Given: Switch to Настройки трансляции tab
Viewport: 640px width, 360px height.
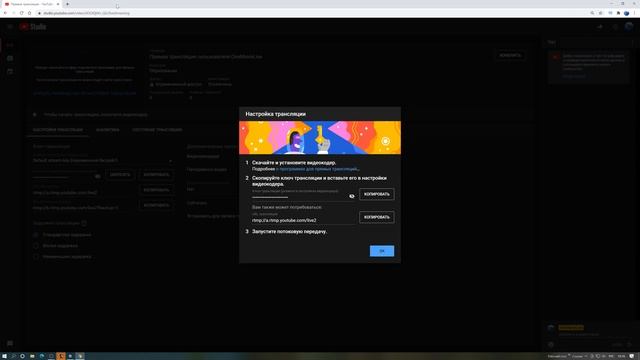Looking at the screenshot, I should 58,130.
